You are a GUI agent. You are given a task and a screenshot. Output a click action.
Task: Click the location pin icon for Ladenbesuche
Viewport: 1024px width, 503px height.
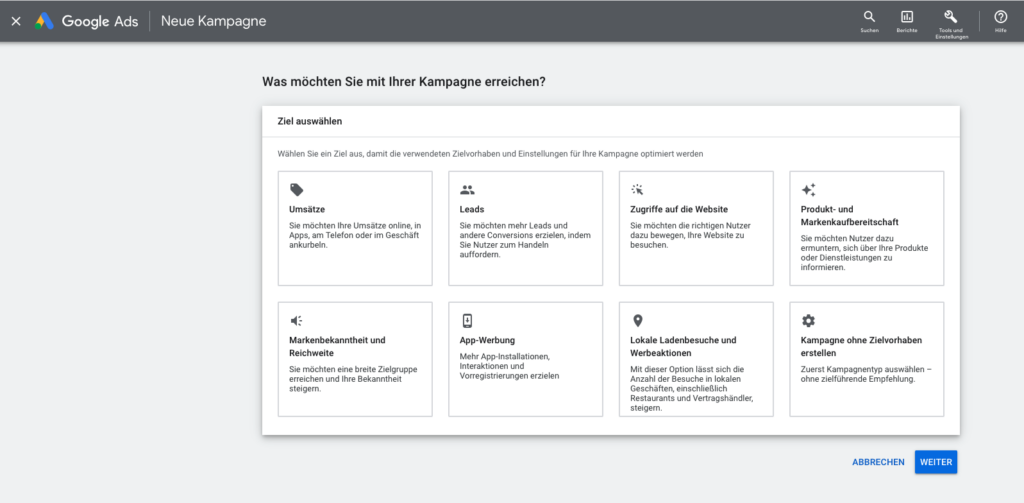click(x=638, y=320)
